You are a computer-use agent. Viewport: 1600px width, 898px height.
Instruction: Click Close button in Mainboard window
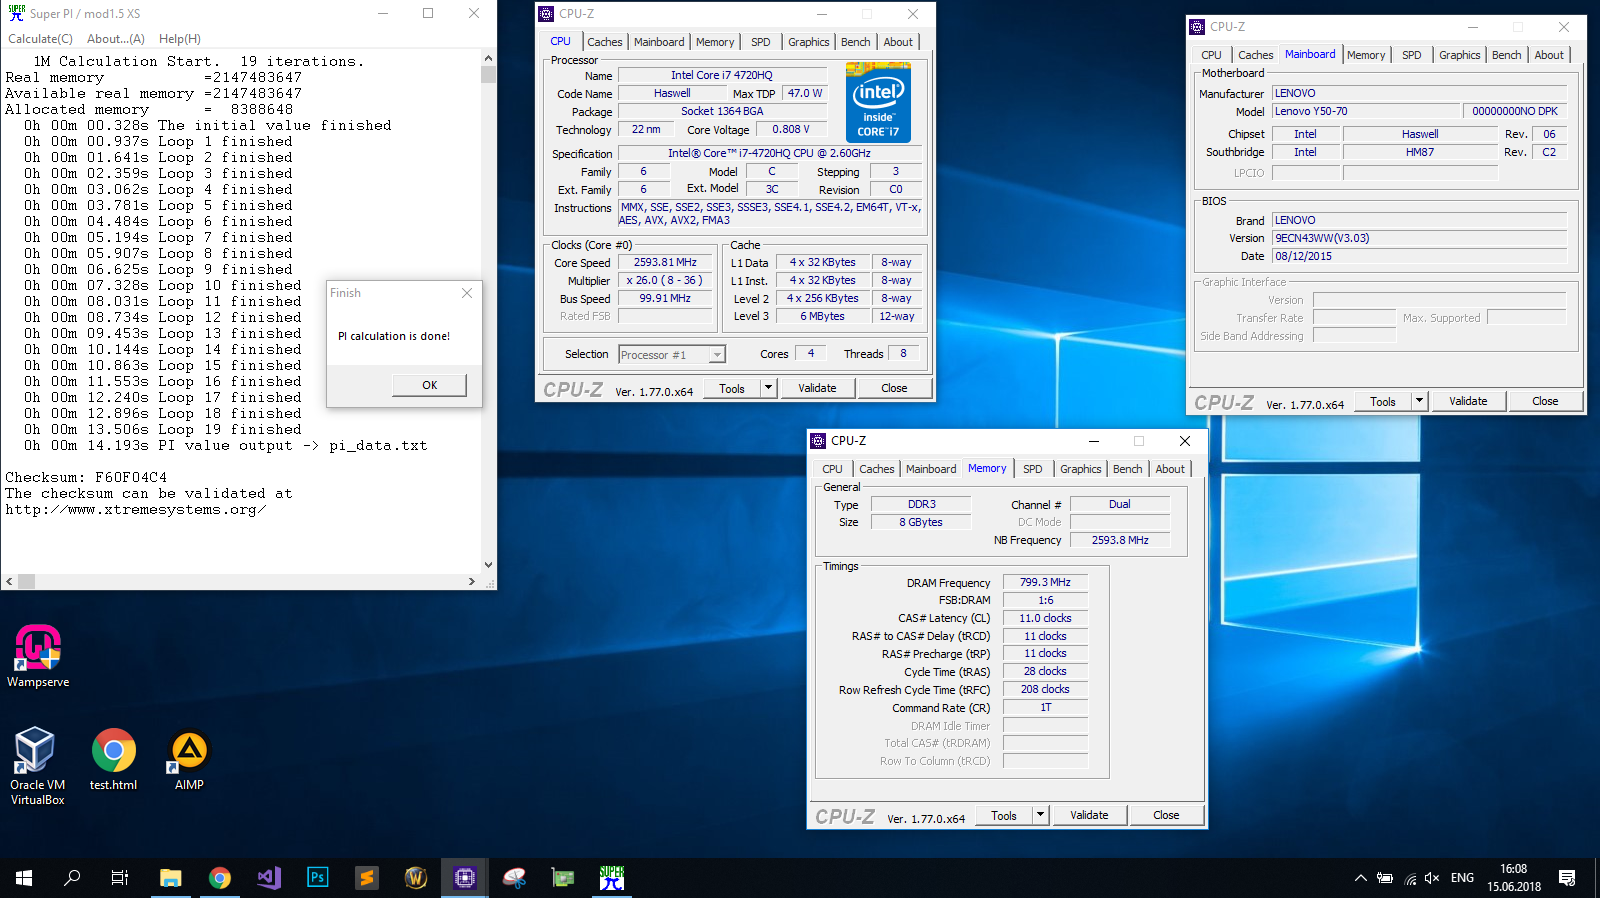[1545, 401]
